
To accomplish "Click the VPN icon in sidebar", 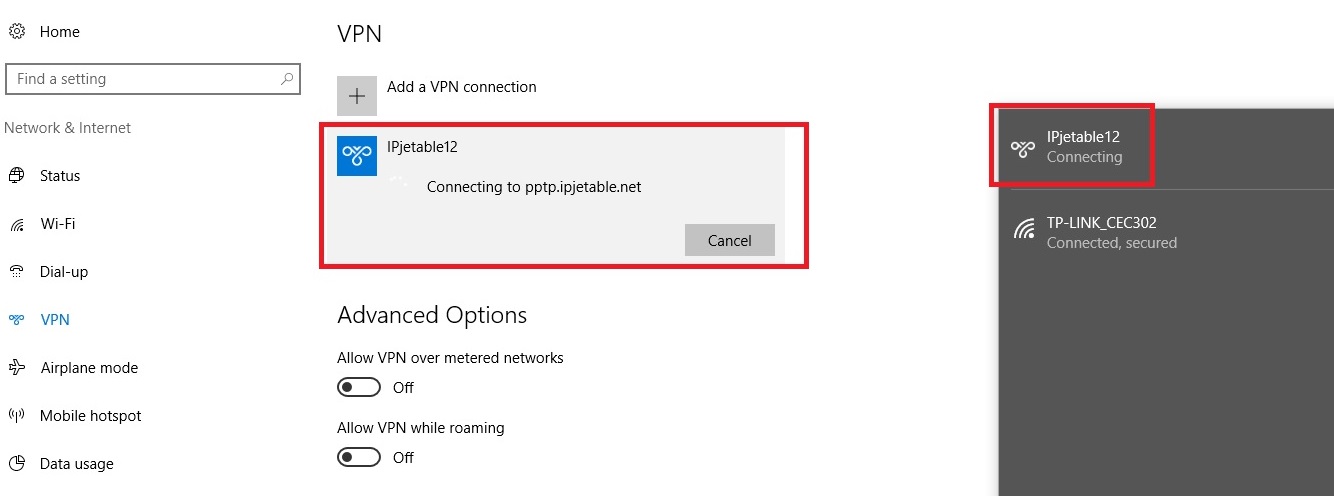I will [16, 320].
